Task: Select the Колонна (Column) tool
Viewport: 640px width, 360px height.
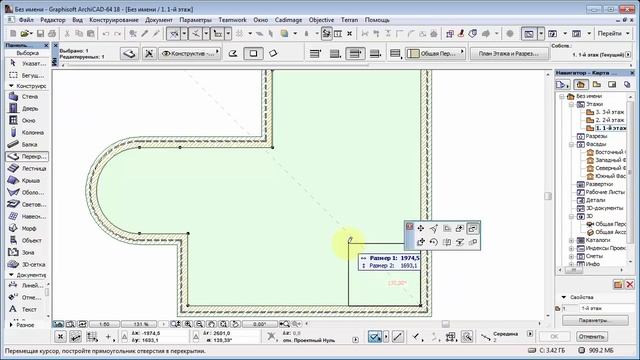Action: [27, 133]
